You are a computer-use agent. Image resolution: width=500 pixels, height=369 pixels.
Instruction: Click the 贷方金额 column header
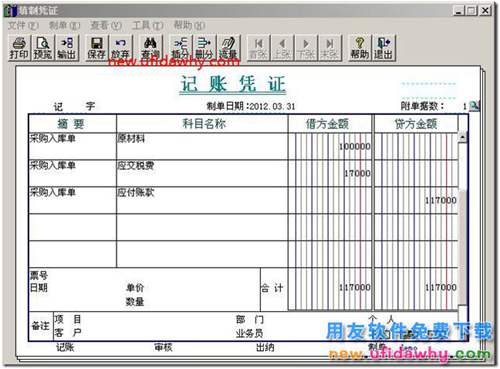[x=416, y=124]
